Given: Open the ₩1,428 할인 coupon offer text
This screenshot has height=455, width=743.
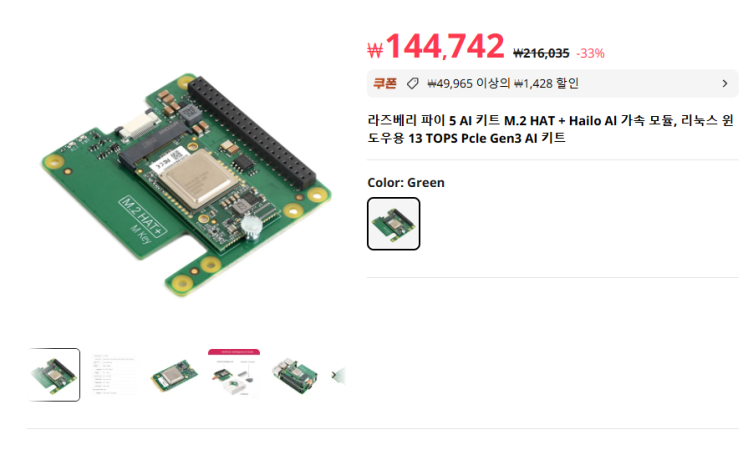Looking at the screenshot, I should (546, 83).
